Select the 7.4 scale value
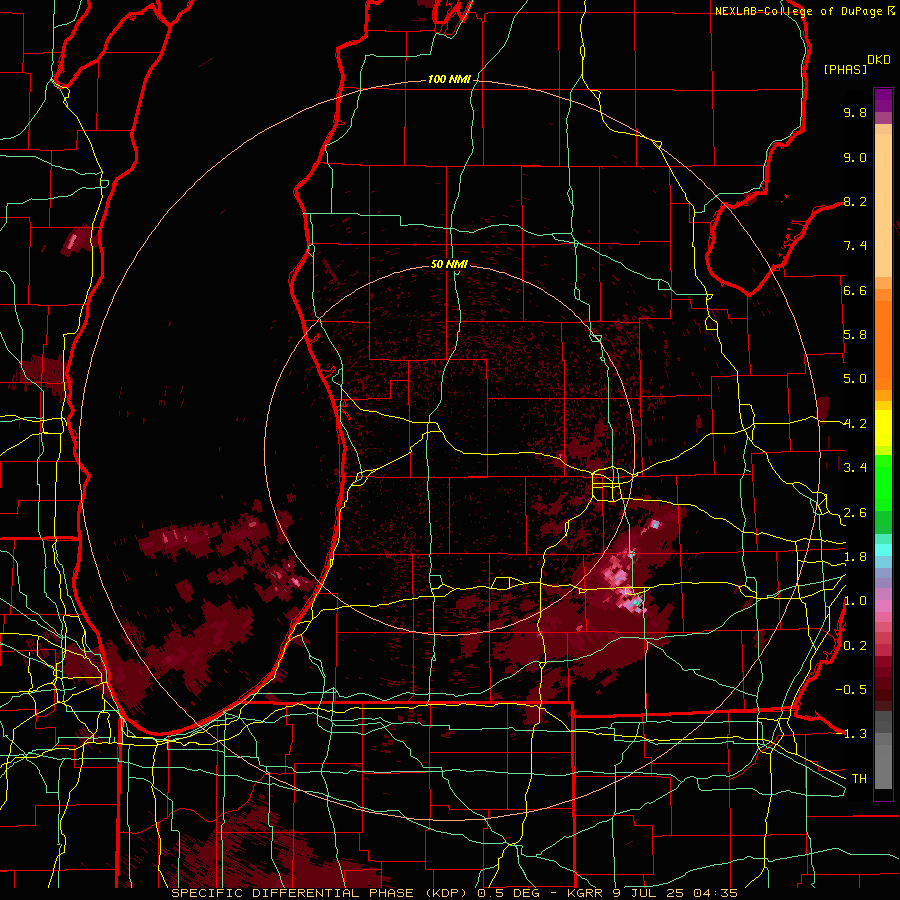This screenshot has width=900, height=900. pyautogui.click(x=855, y=246)
